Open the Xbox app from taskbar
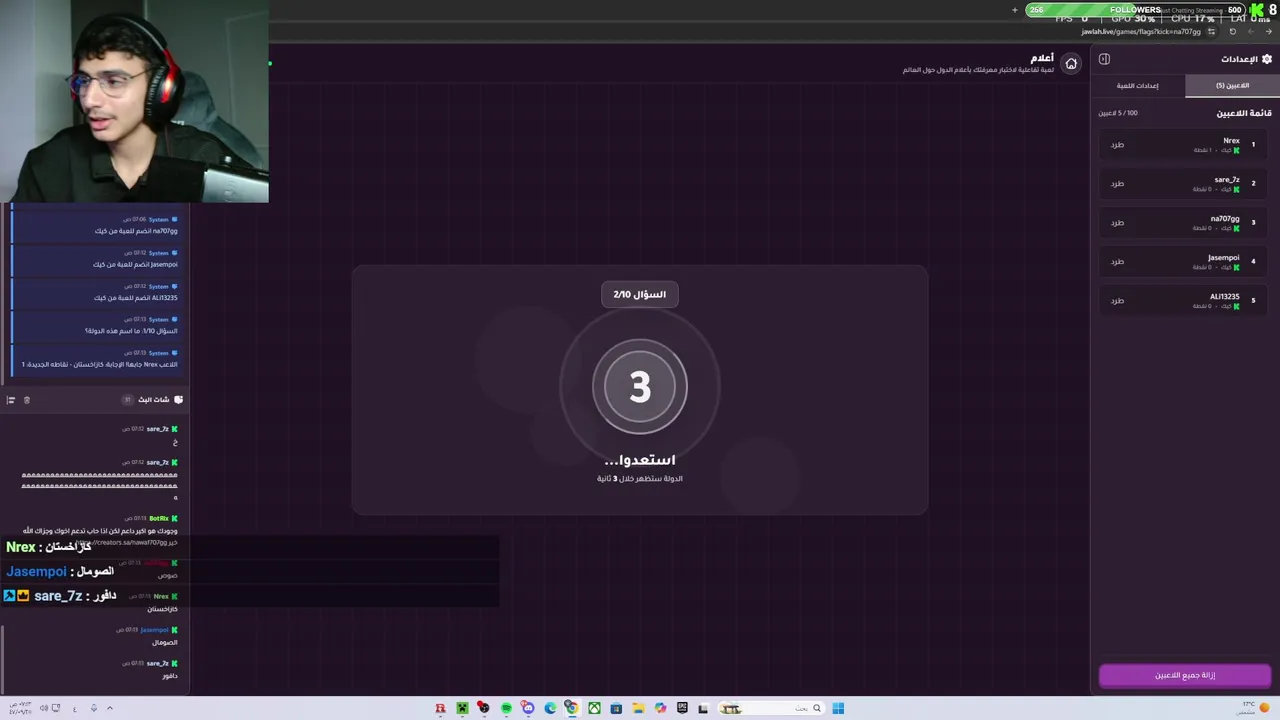Screen dimensions: 1280x720 (594, 708)
